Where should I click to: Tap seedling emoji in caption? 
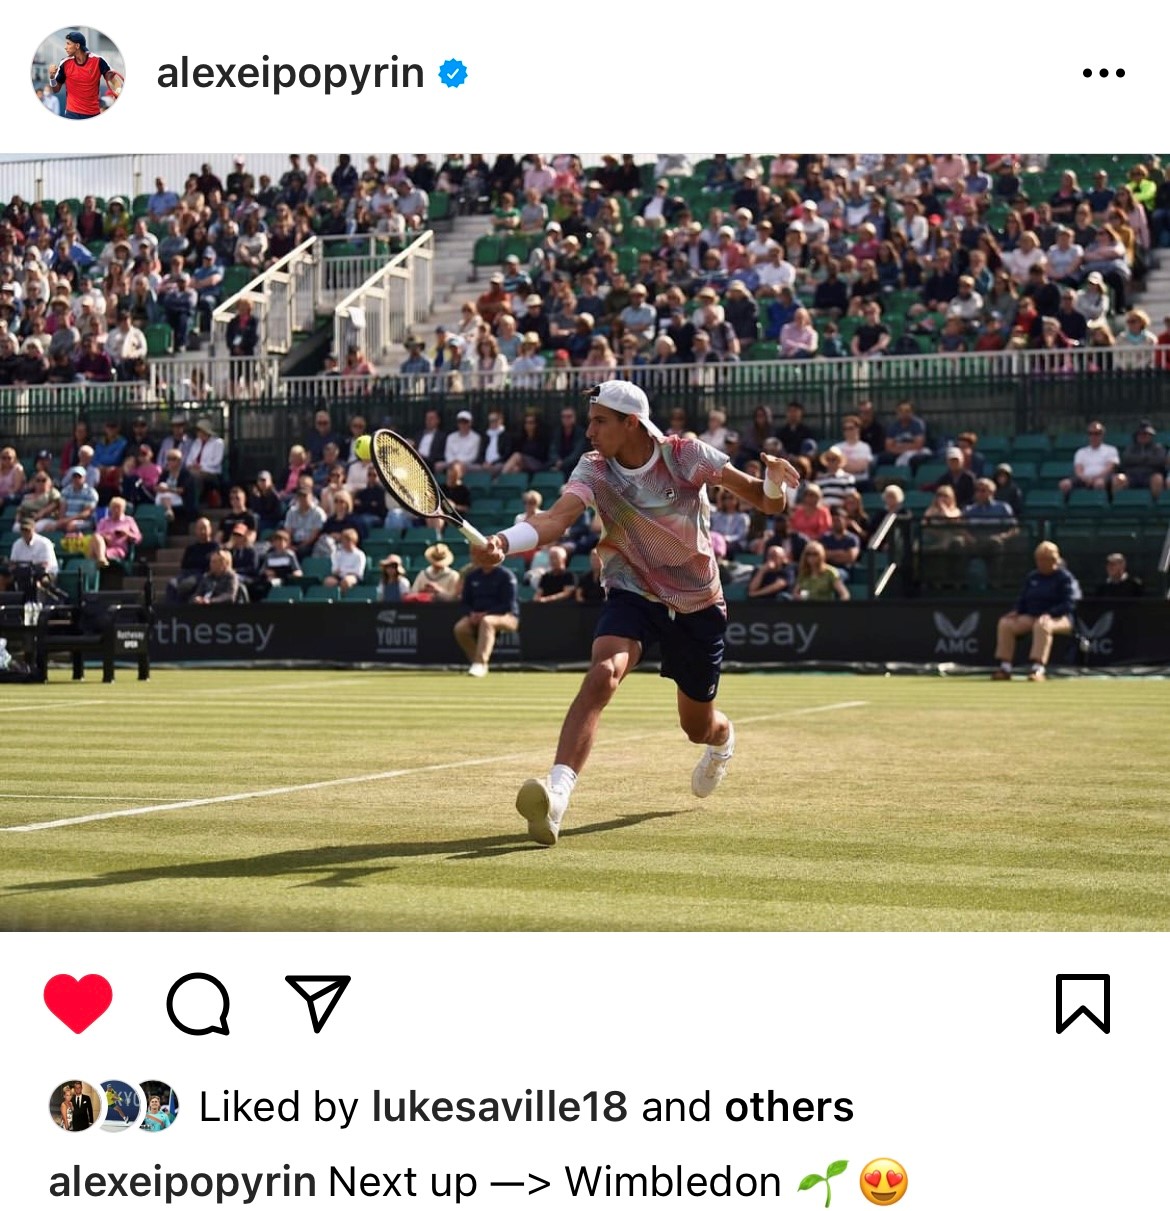[x=822, y=1182]
